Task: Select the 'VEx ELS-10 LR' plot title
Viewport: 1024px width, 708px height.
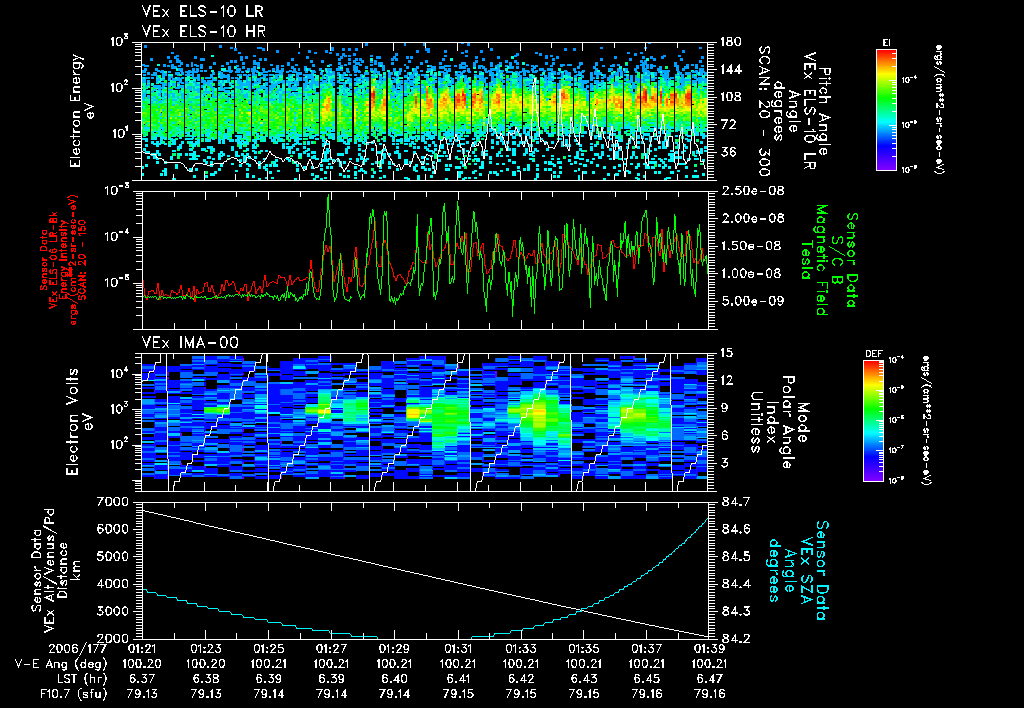Action: [204, 11]
